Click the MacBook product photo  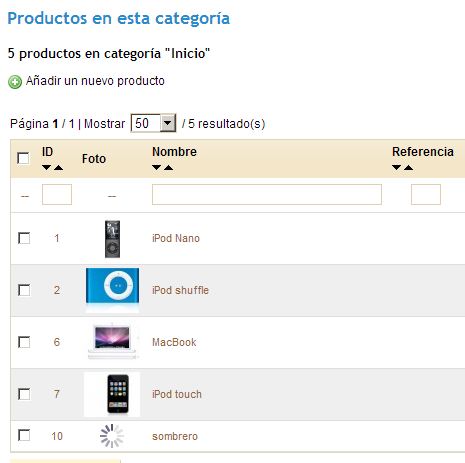tap(112, 342)
